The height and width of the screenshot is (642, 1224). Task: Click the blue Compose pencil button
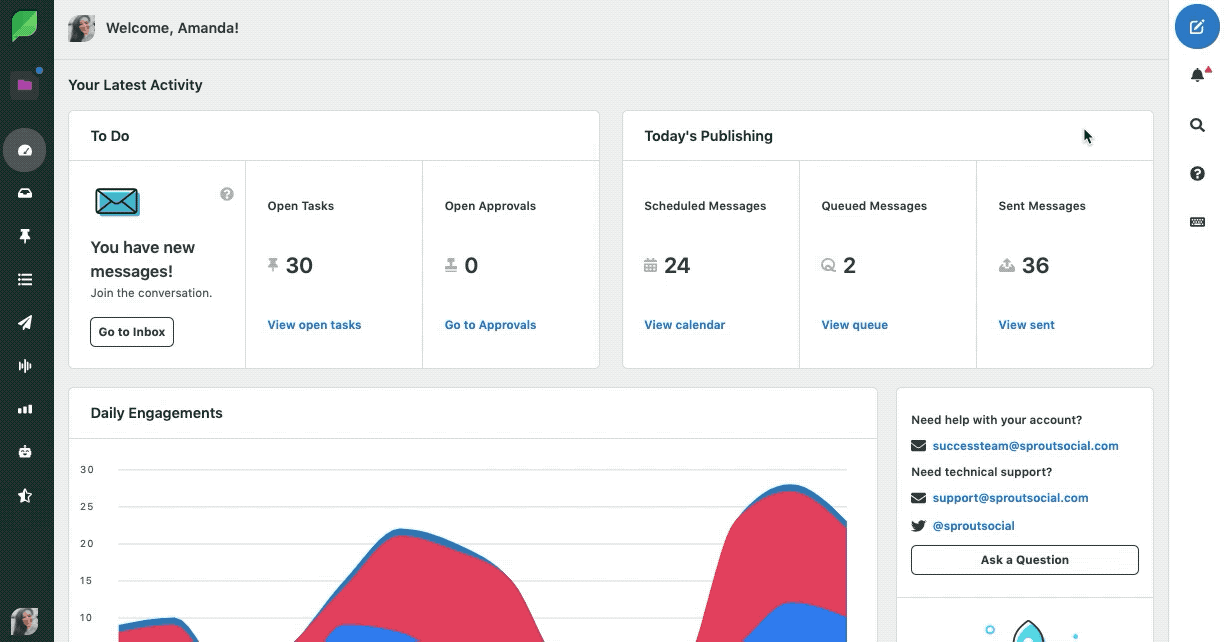(1197, 27)
